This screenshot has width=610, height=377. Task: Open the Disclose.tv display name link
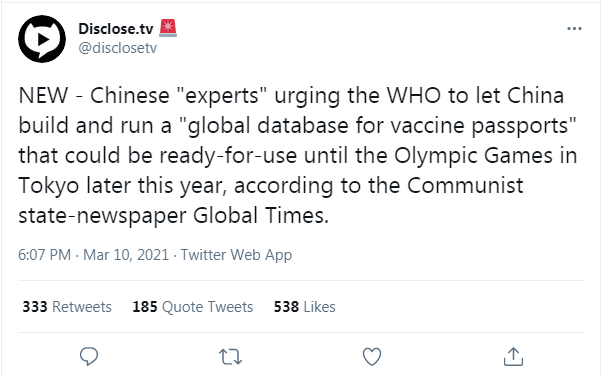coord(116,28)
